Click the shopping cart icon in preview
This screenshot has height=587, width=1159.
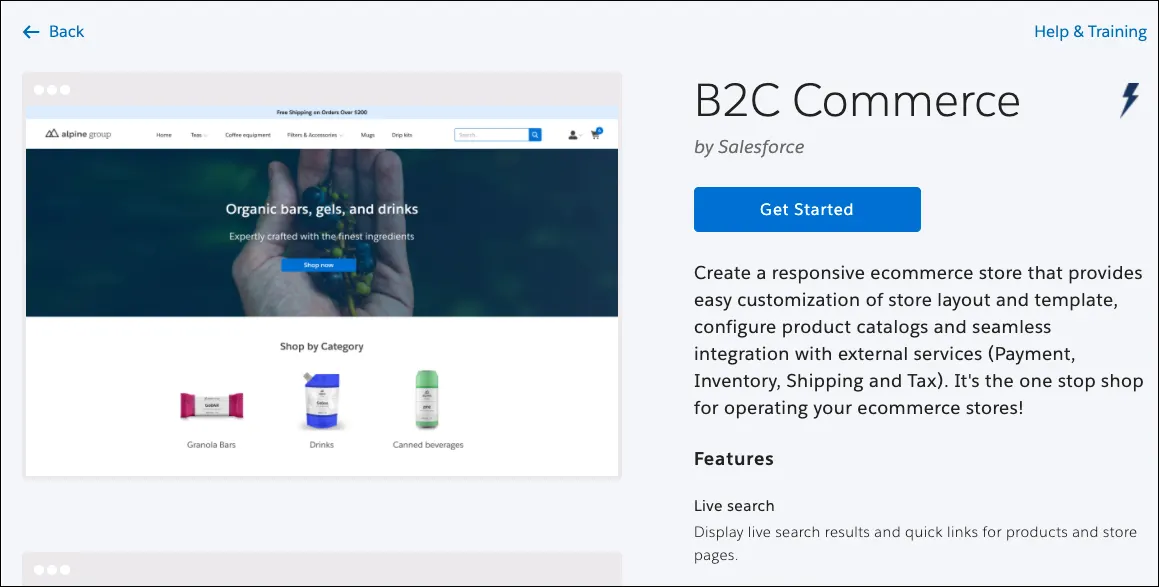596,134
